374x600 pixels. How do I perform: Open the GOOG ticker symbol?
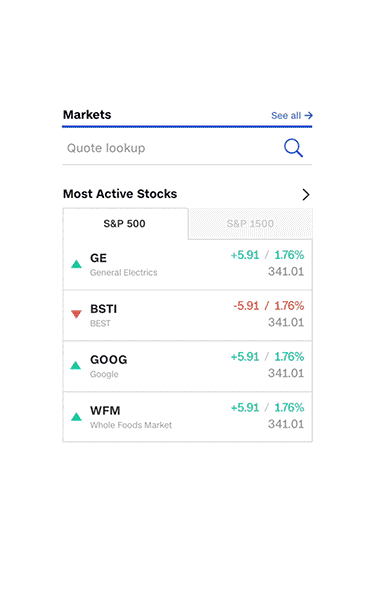(109, 360)
